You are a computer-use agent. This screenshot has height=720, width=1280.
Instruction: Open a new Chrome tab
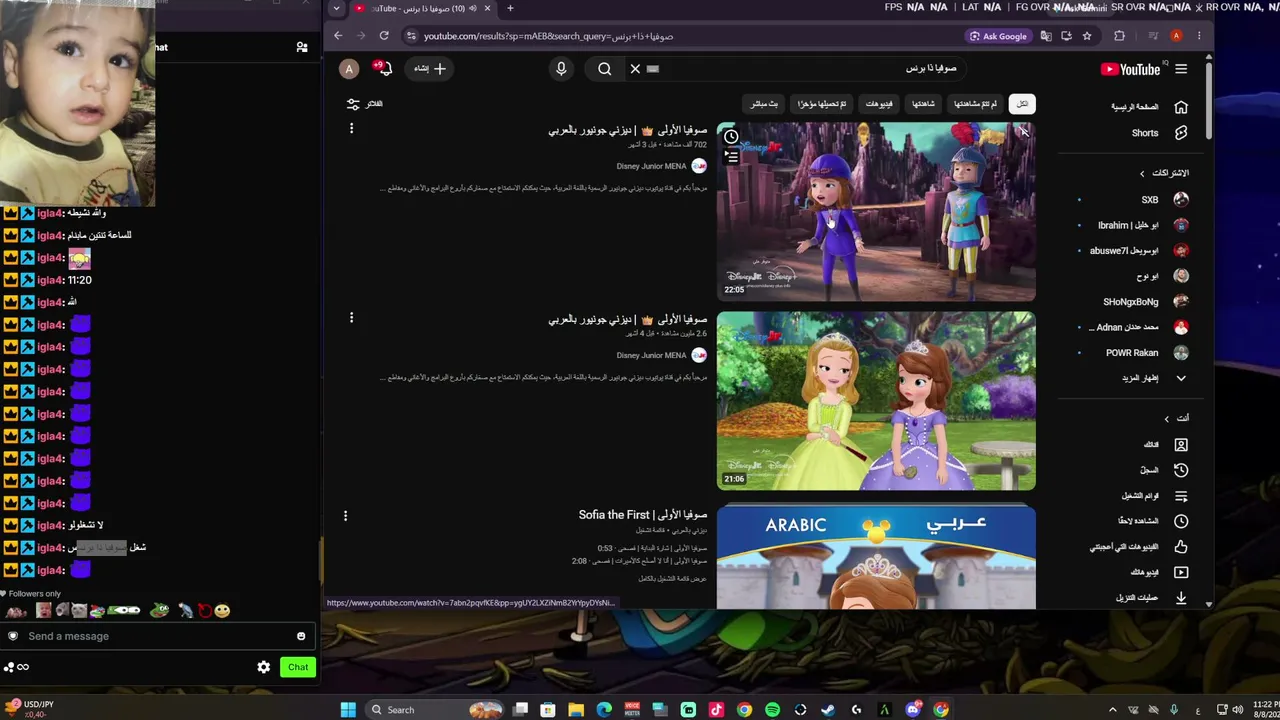pos(510,9)
